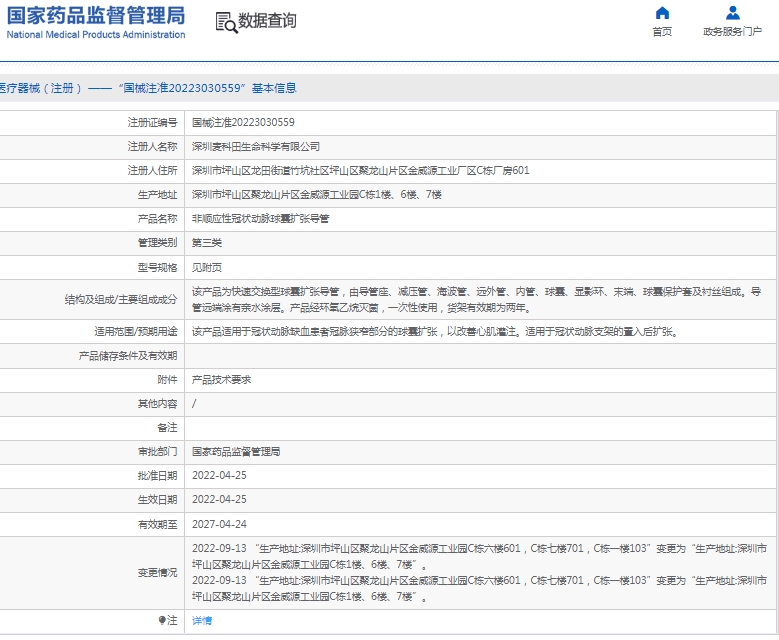
Task: Click the 型号规格 label
Action: coord(157,267)
